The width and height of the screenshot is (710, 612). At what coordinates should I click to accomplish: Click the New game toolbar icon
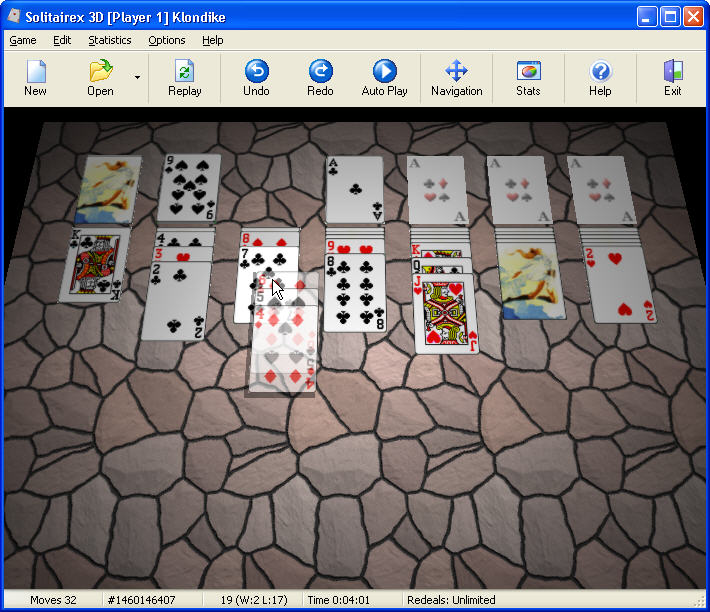coord(36,78)
